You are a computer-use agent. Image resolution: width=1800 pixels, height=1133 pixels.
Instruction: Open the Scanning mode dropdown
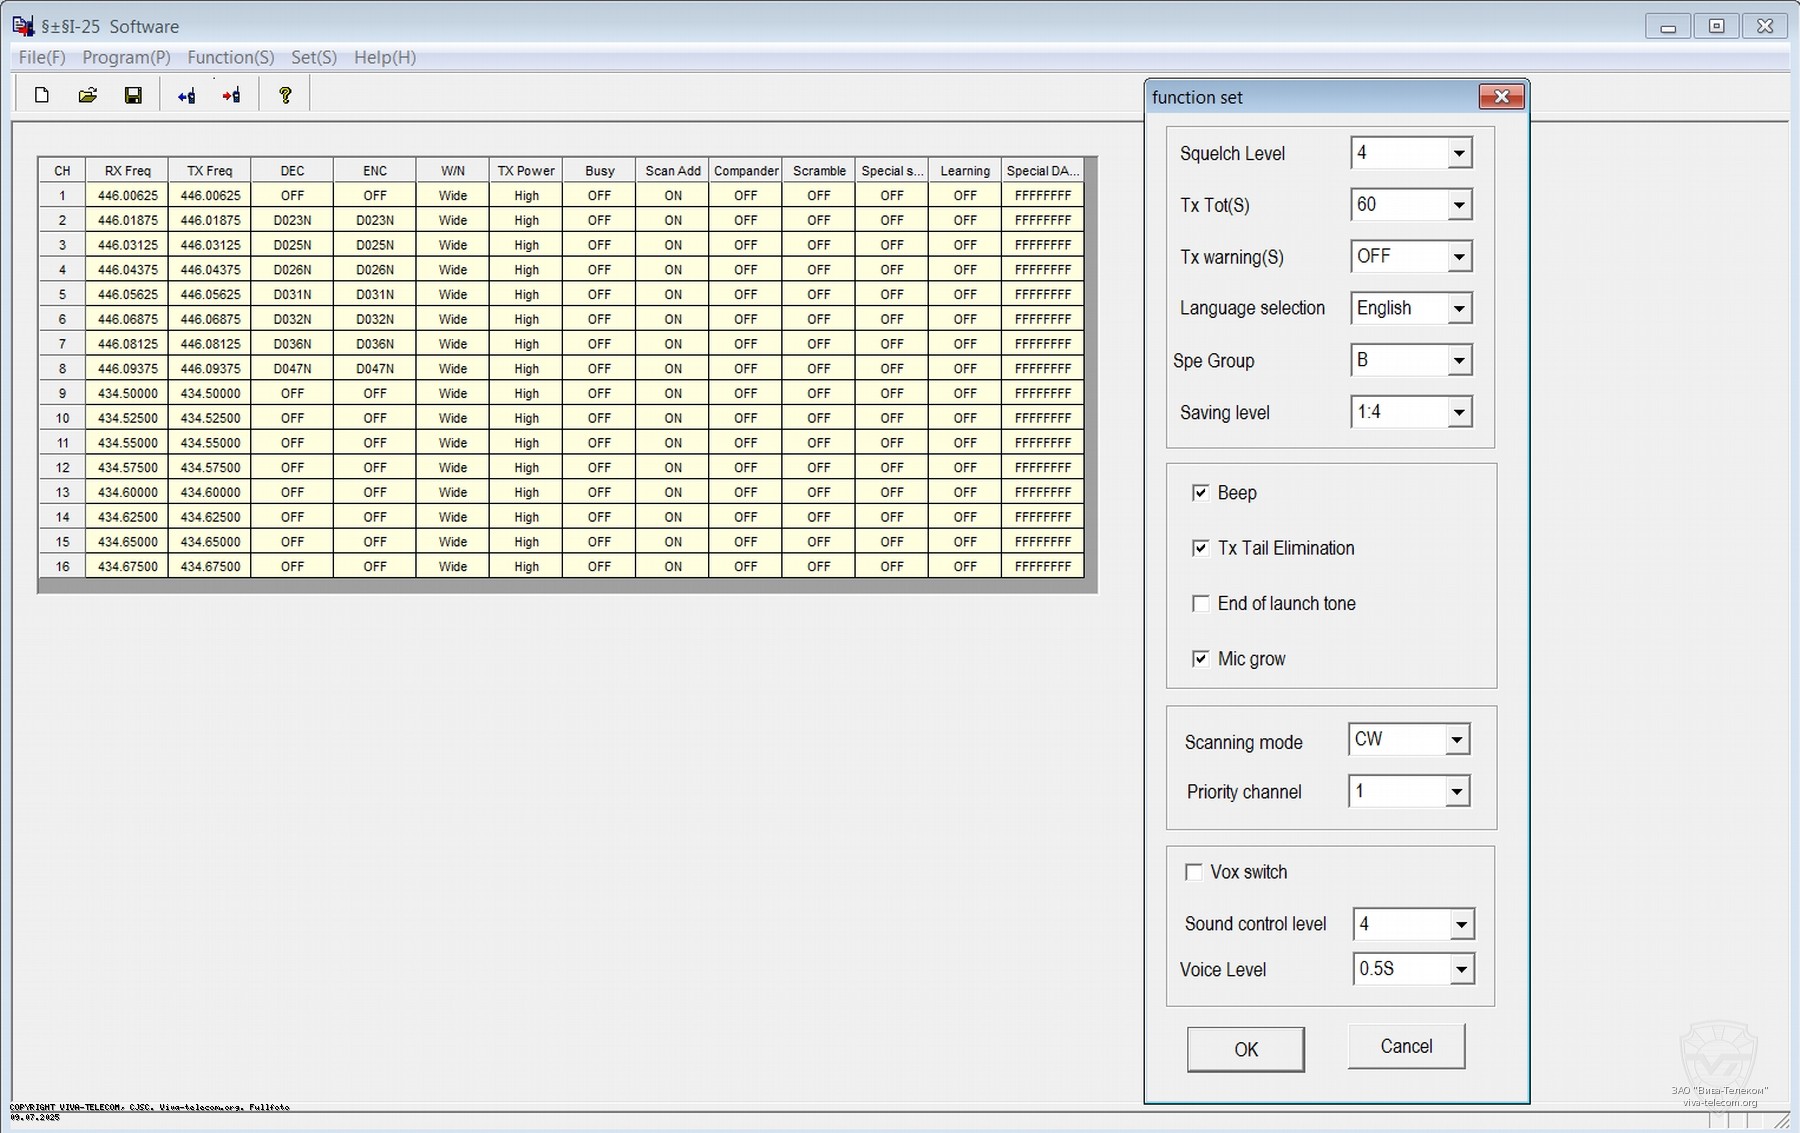click(1457, 740)
